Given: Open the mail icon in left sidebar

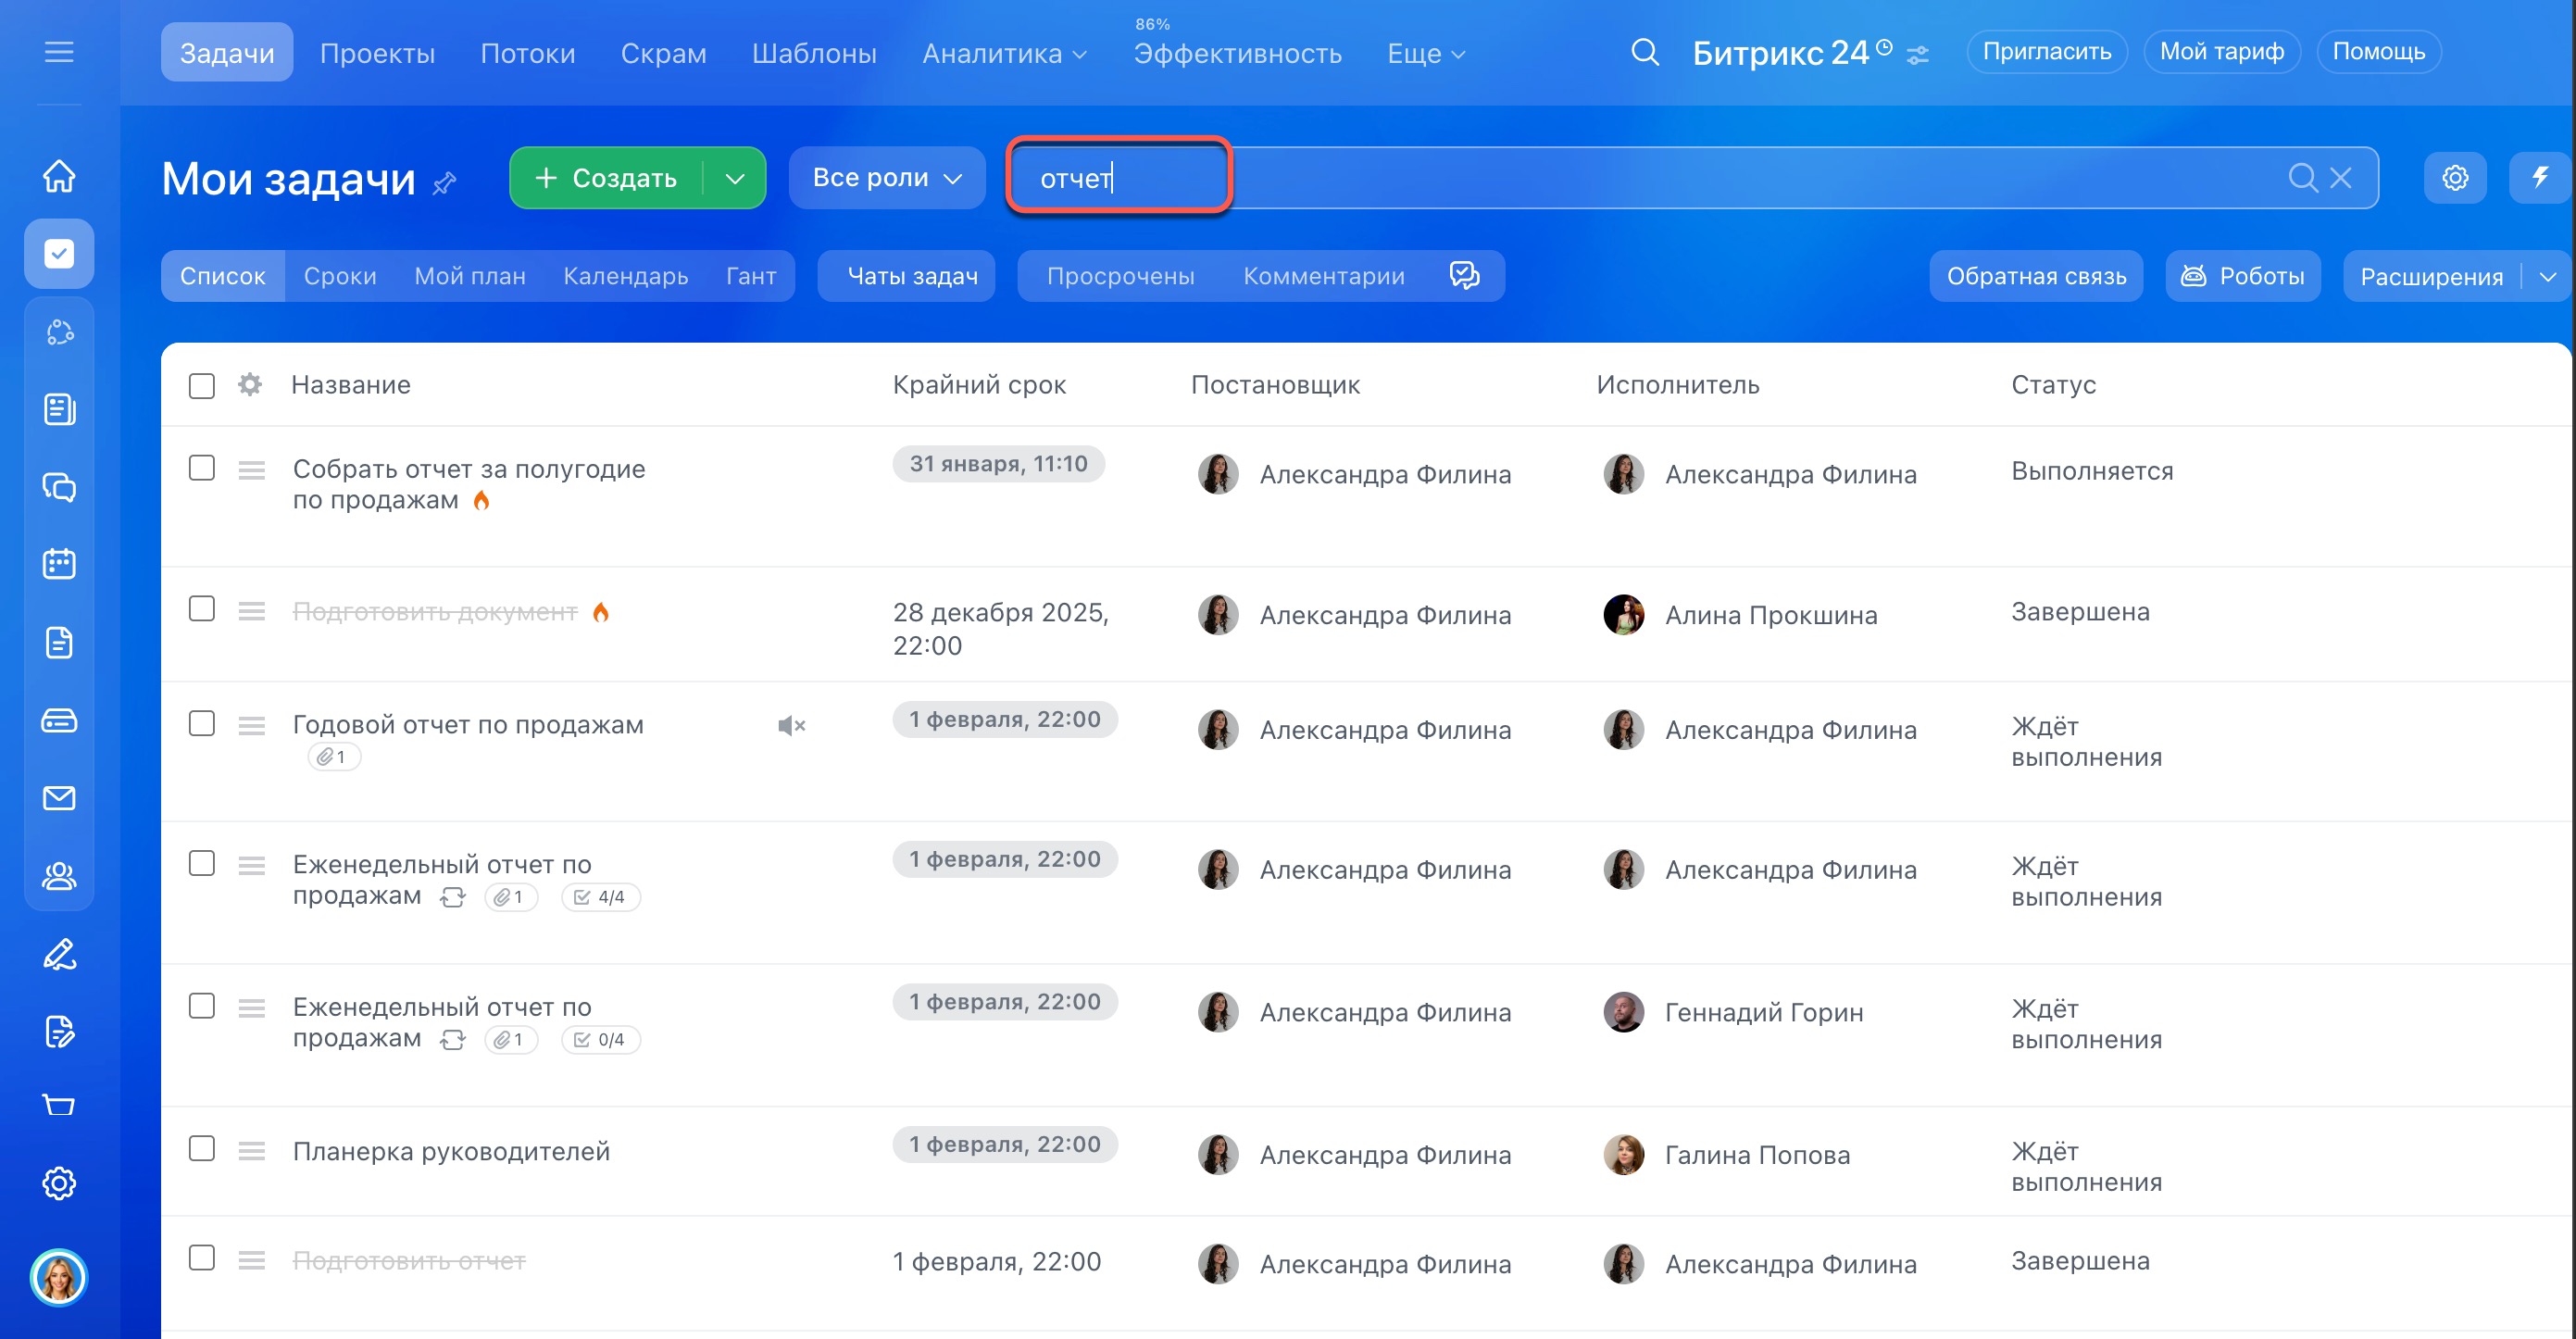Looking at the screenshot, I should pos(59,798).
